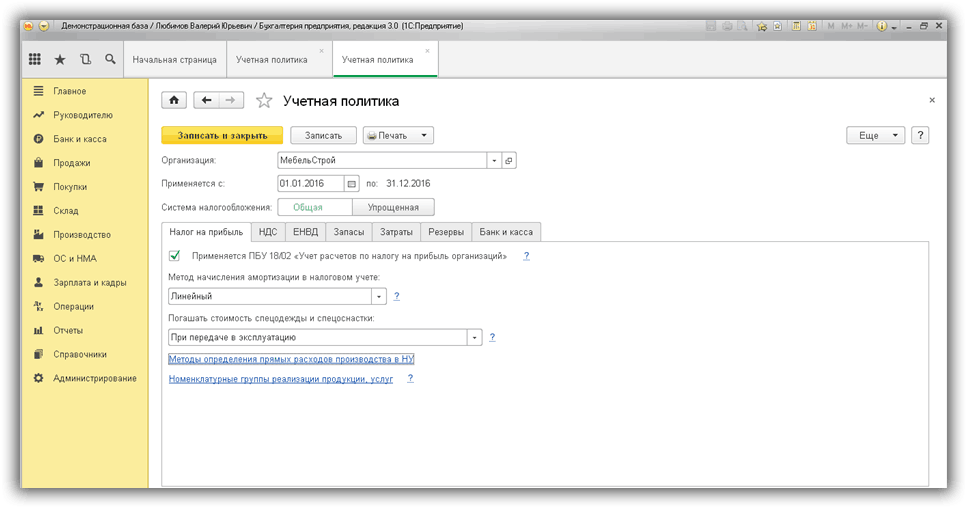Switch to the НДС tab

pos(268,232)
